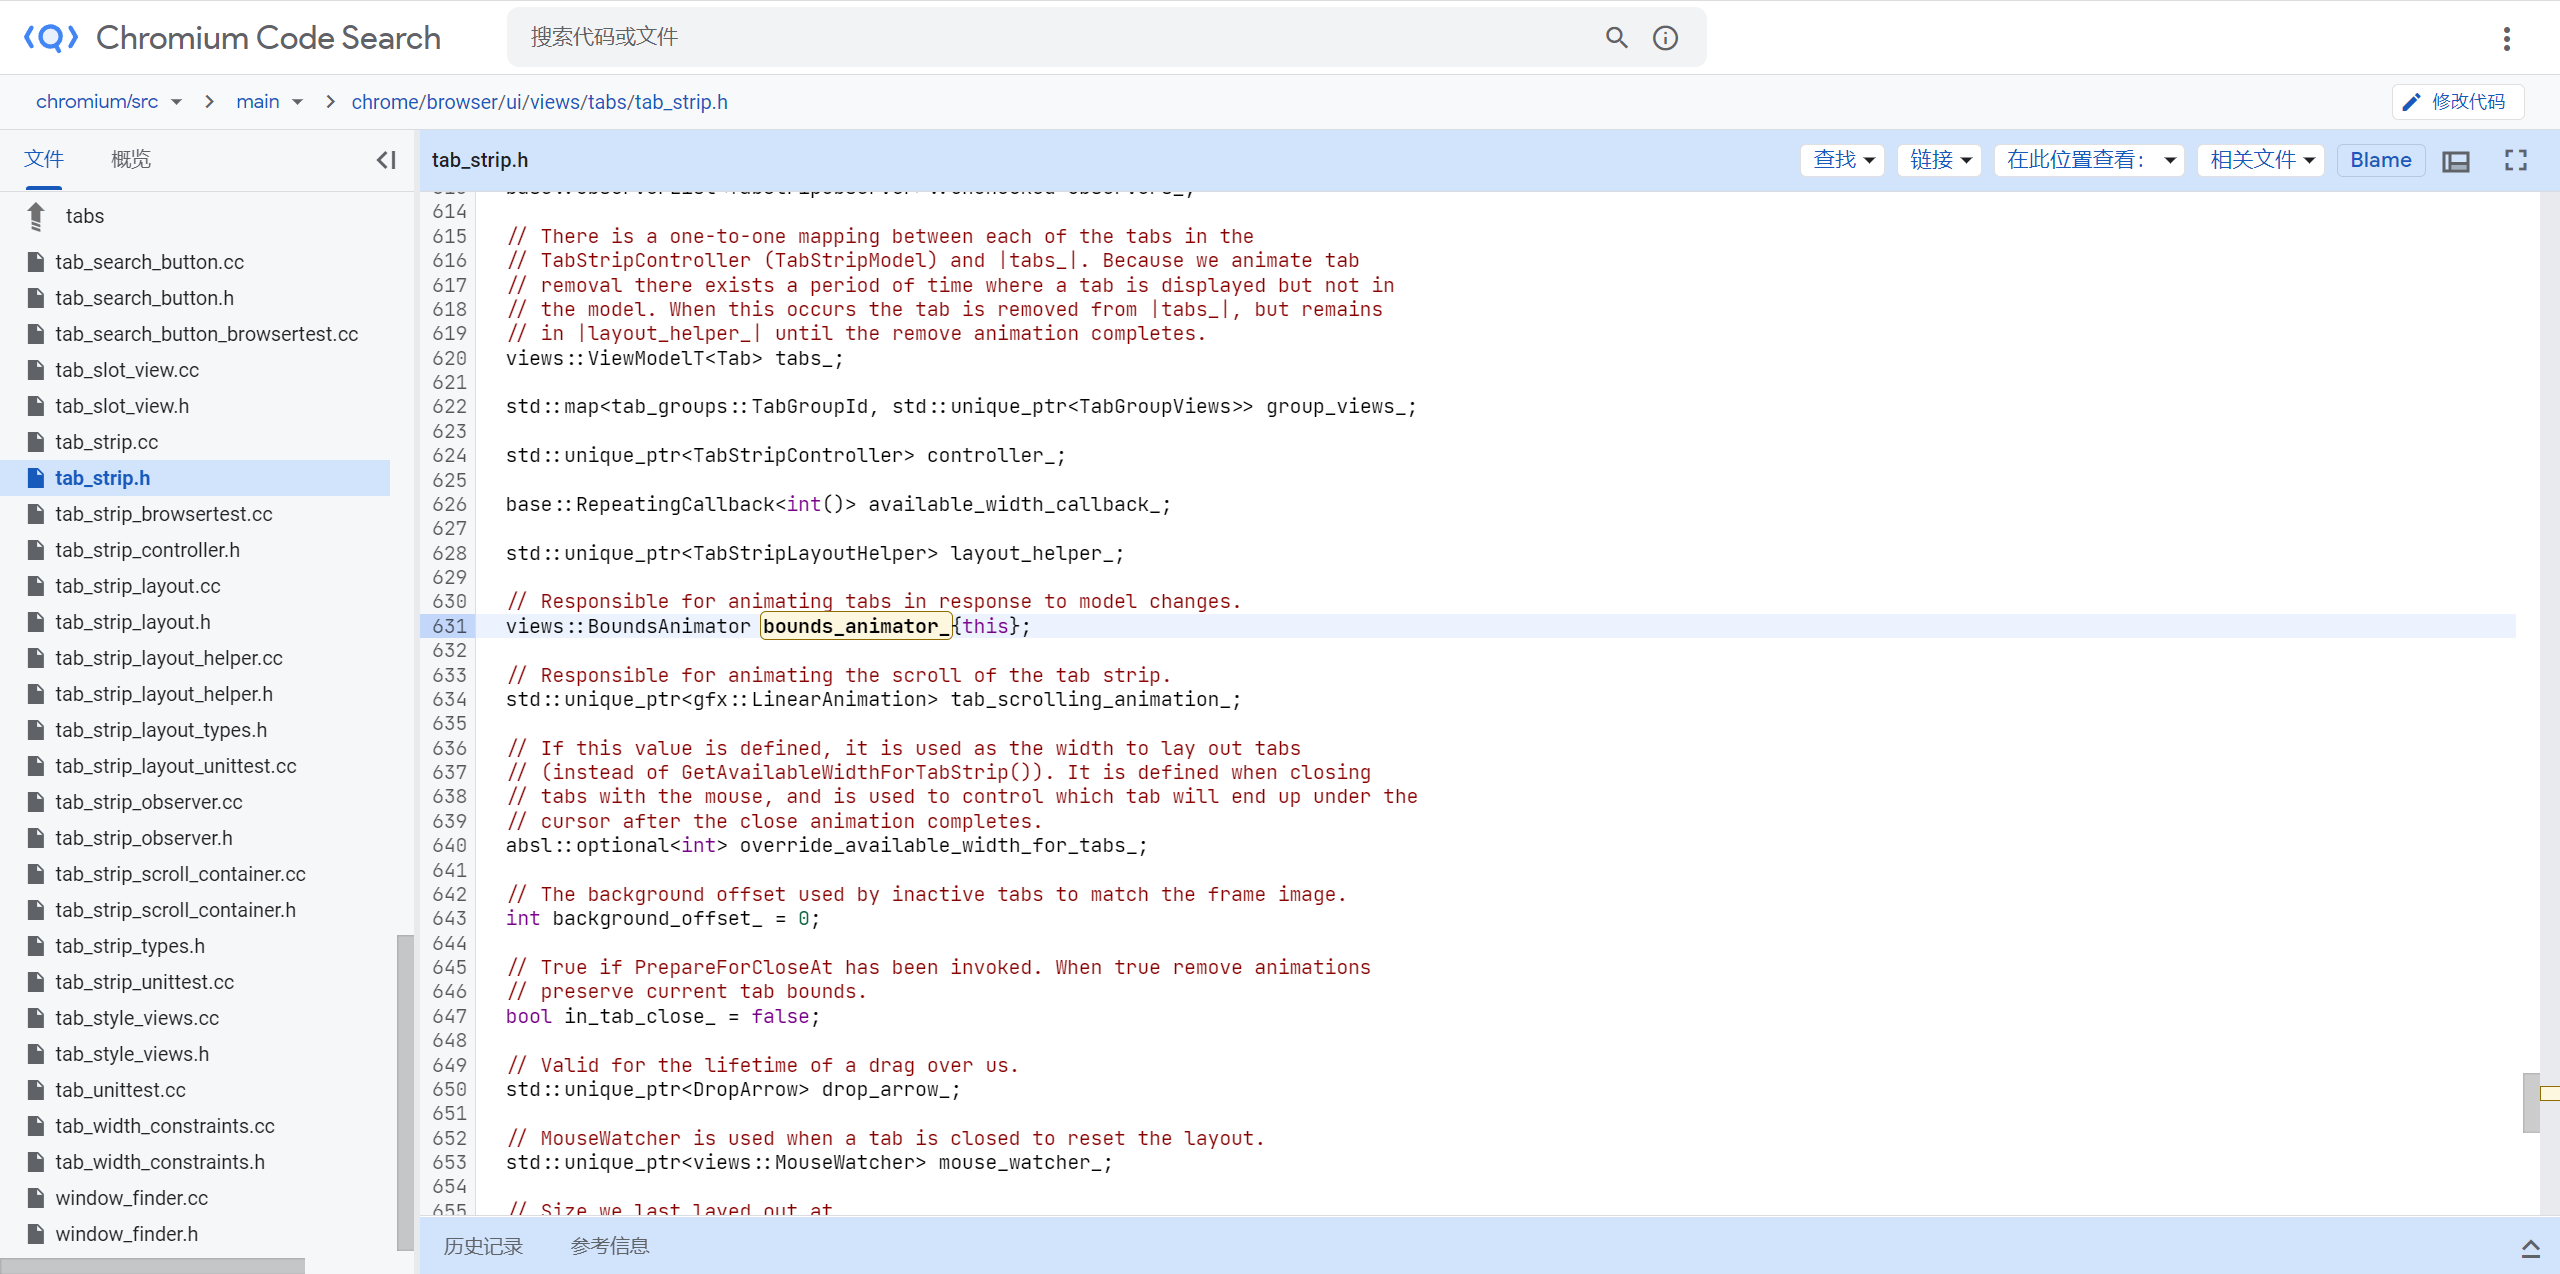Open tab_strip_observer.h file
The height and width of the screenshot is (1274, 2560).
[x=143, y=838]
